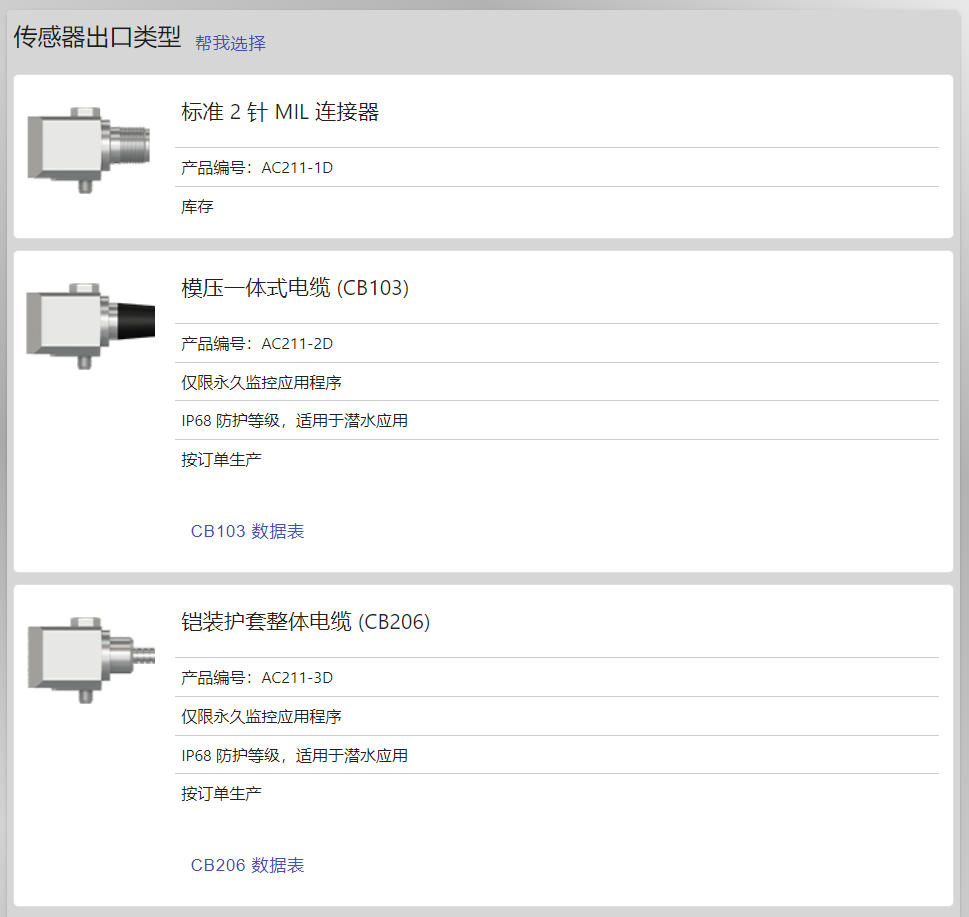Click 按订单生产 in the CB206 card

click(x=221, y=793)
